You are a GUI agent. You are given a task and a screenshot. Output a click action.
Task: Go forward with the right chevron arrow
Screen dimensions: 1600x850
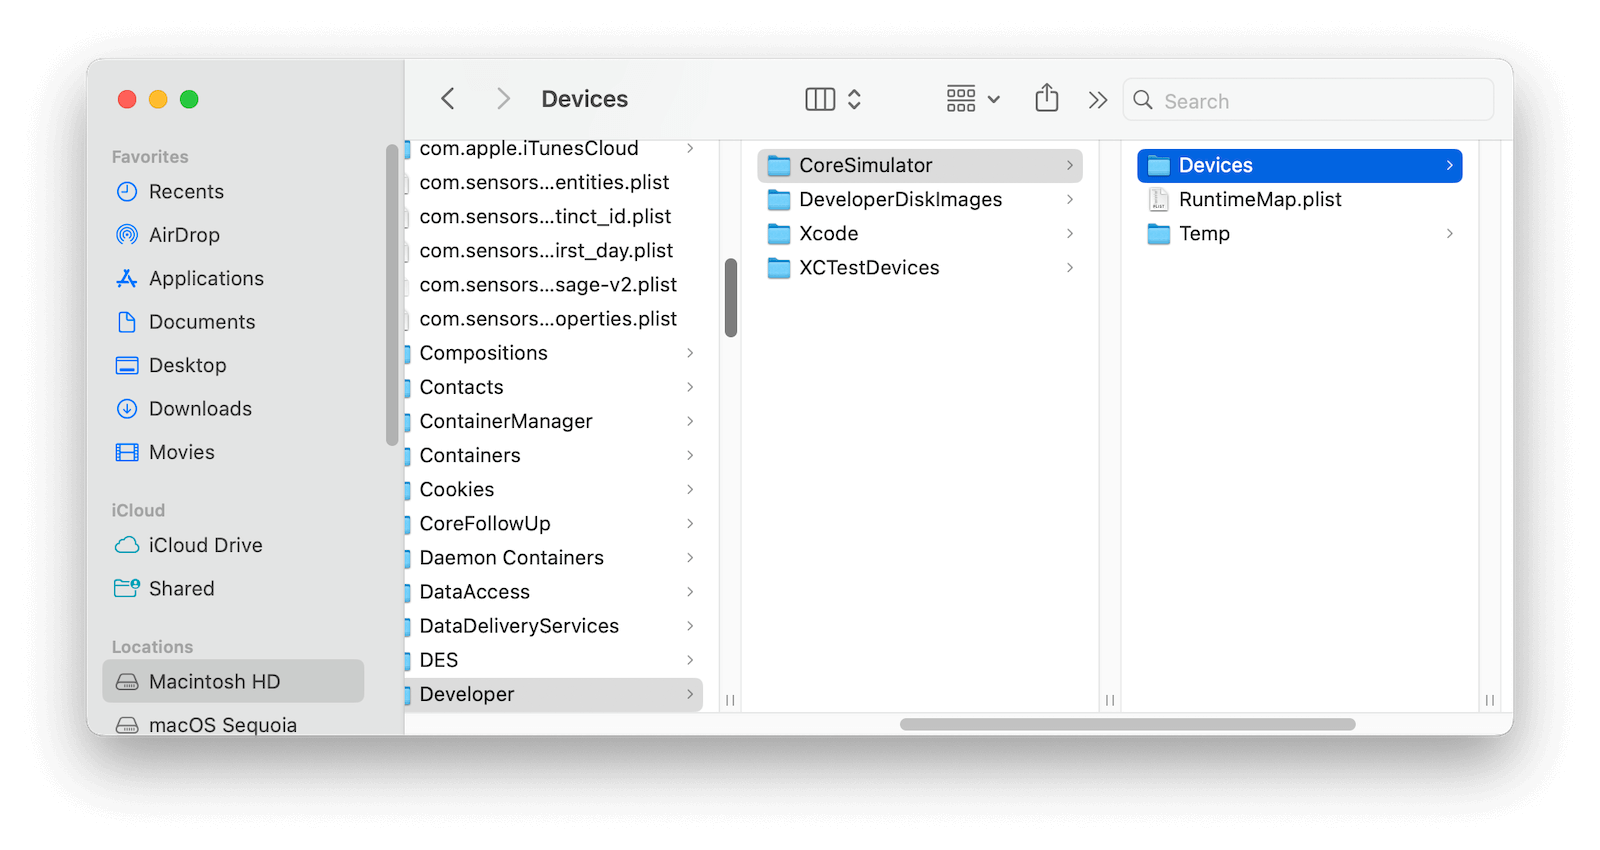pos(503,99)
